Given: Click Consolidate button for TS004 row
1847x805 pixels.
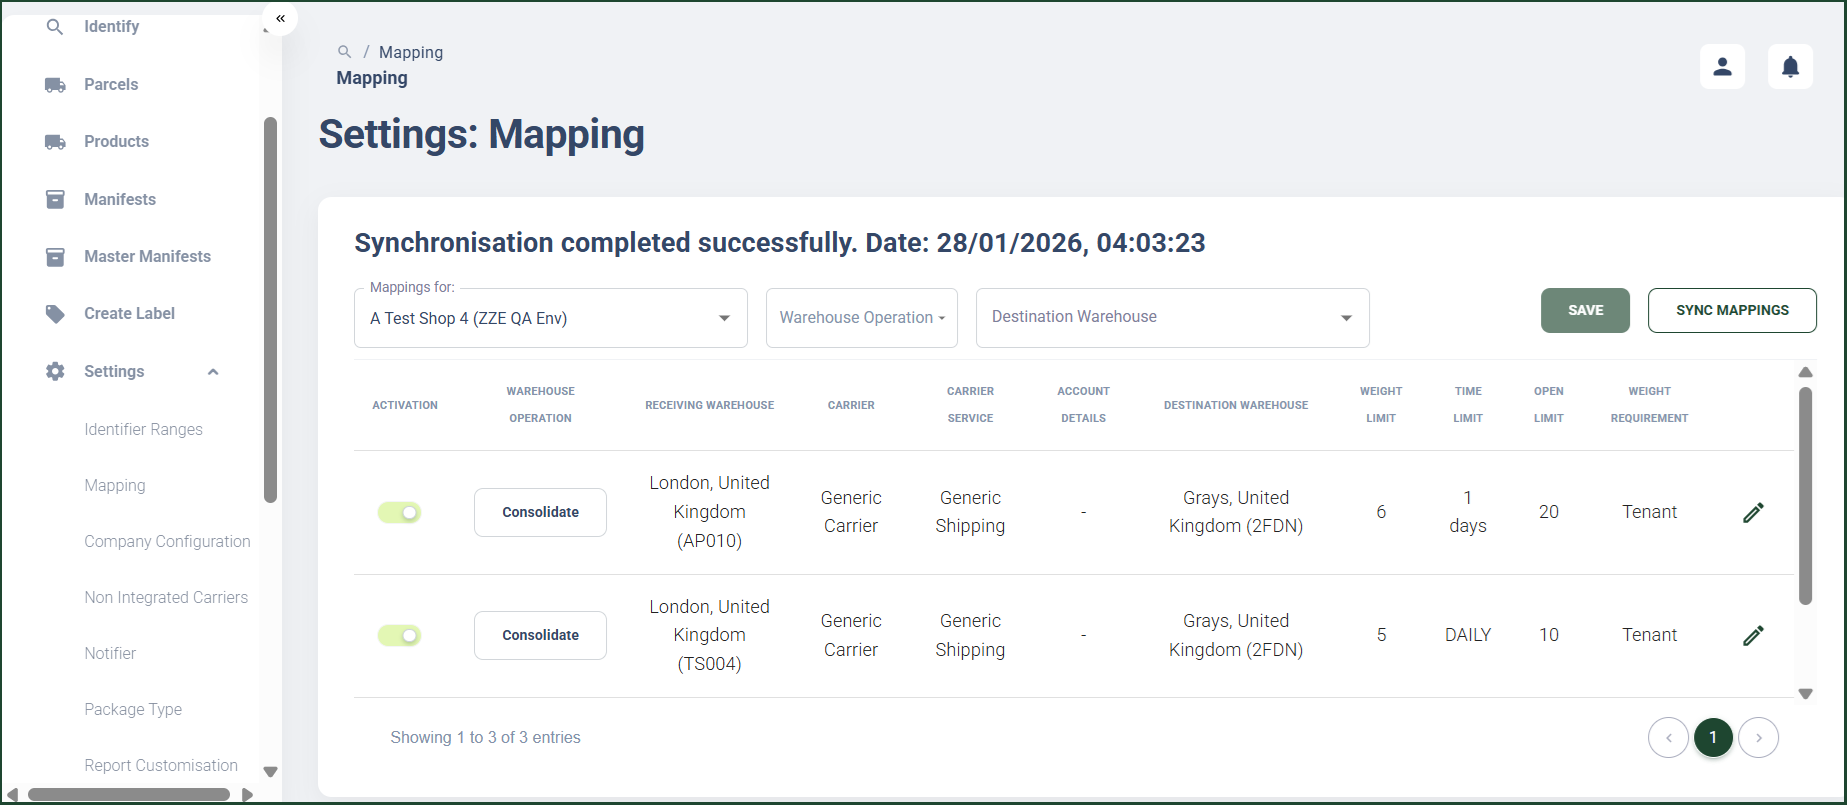Looking at the screenshot, I should pos(540,635).
